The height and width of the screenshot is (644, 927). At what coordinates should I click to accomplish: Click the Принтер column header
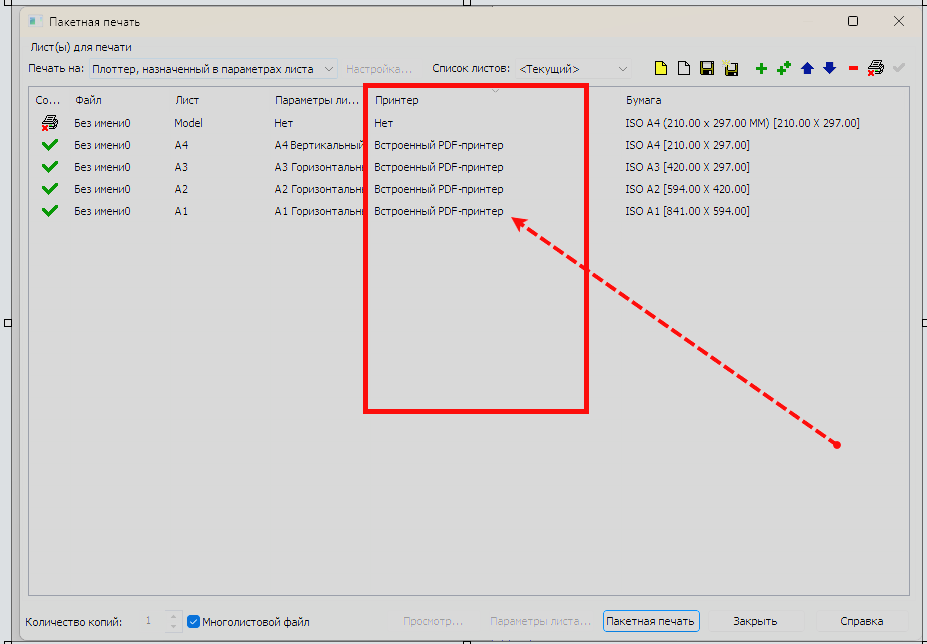click(x=397, y=100)
